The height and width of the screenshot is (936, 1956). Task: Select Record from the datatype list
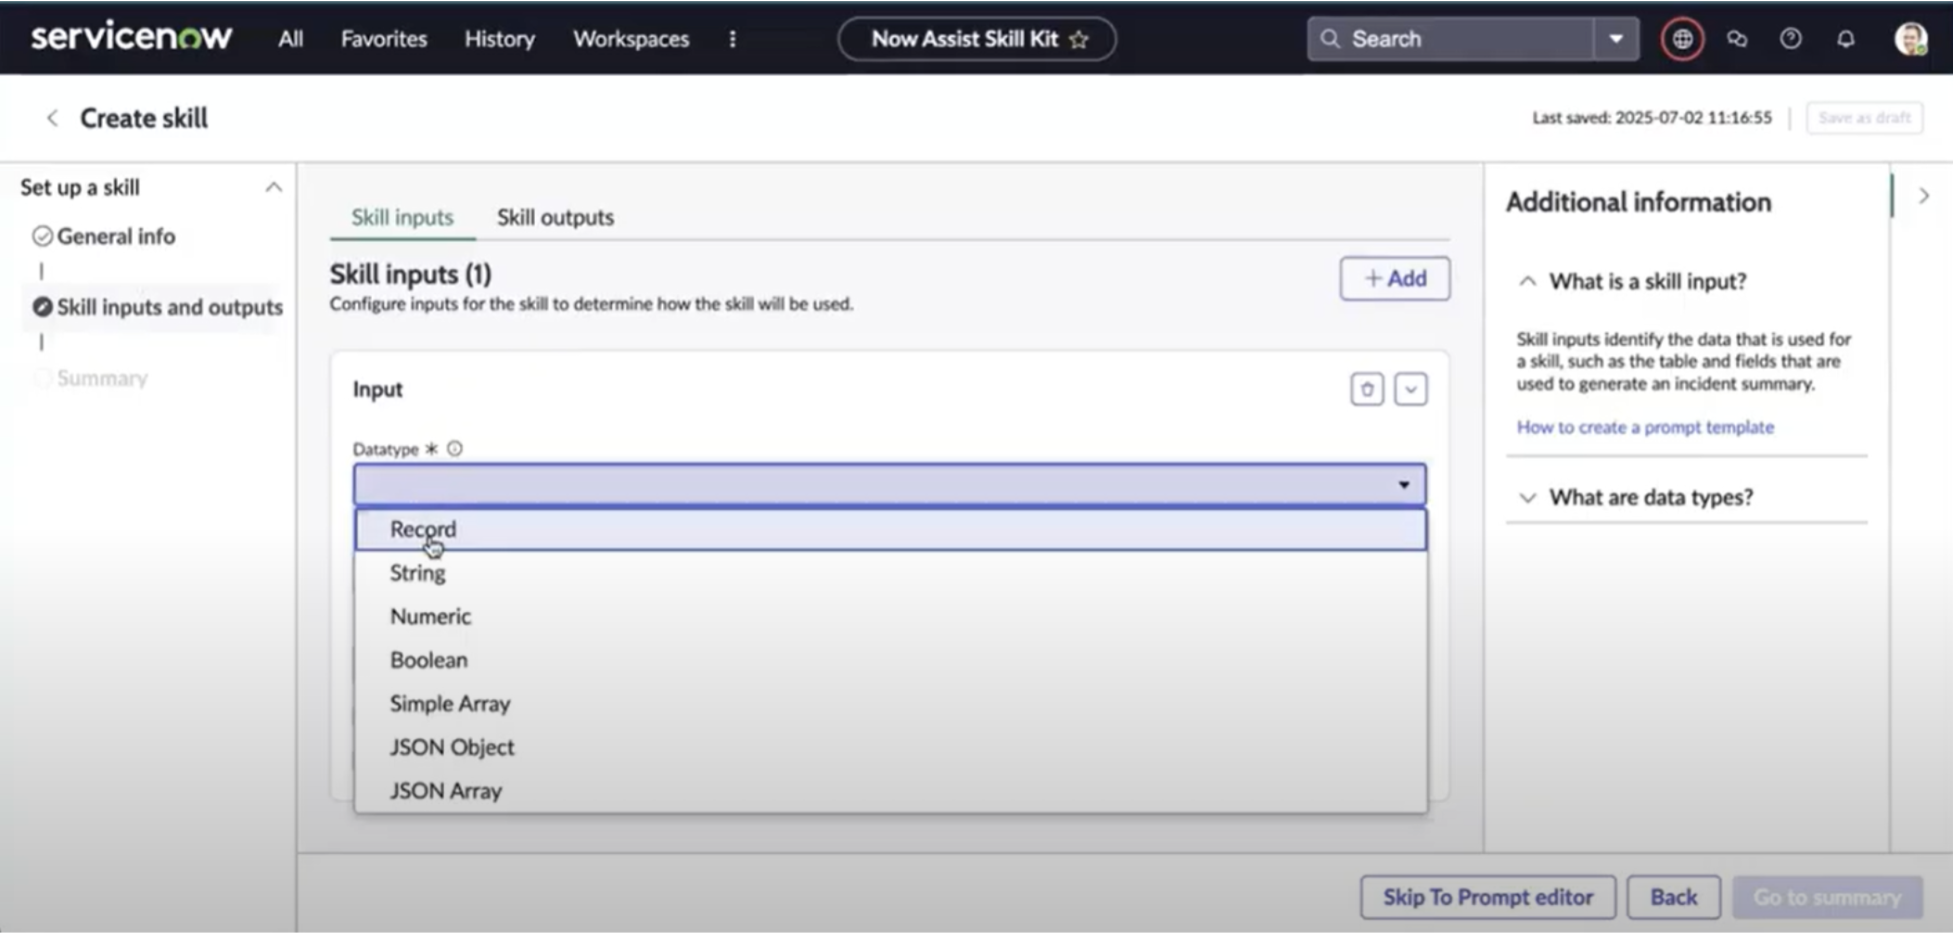click(423, 529)
